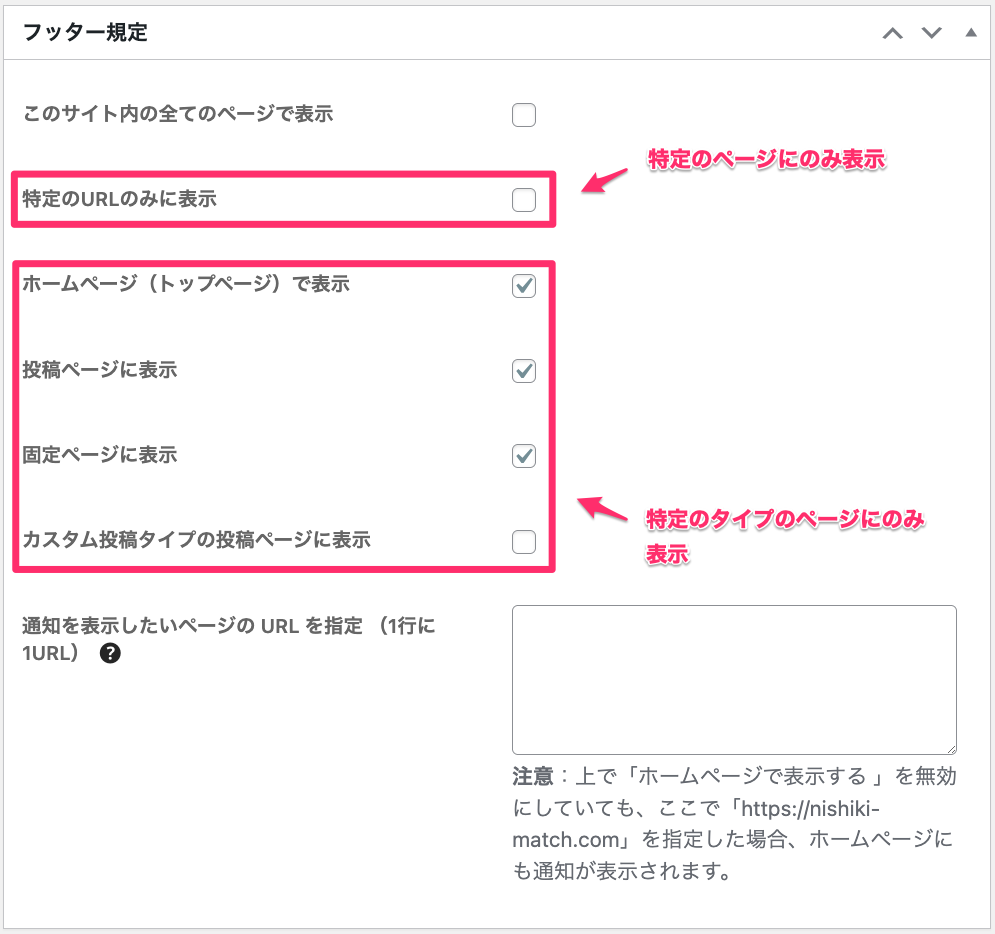Screen dimensions: 995x934
Task: Click the text area resize handle corner
Action: 951,748
